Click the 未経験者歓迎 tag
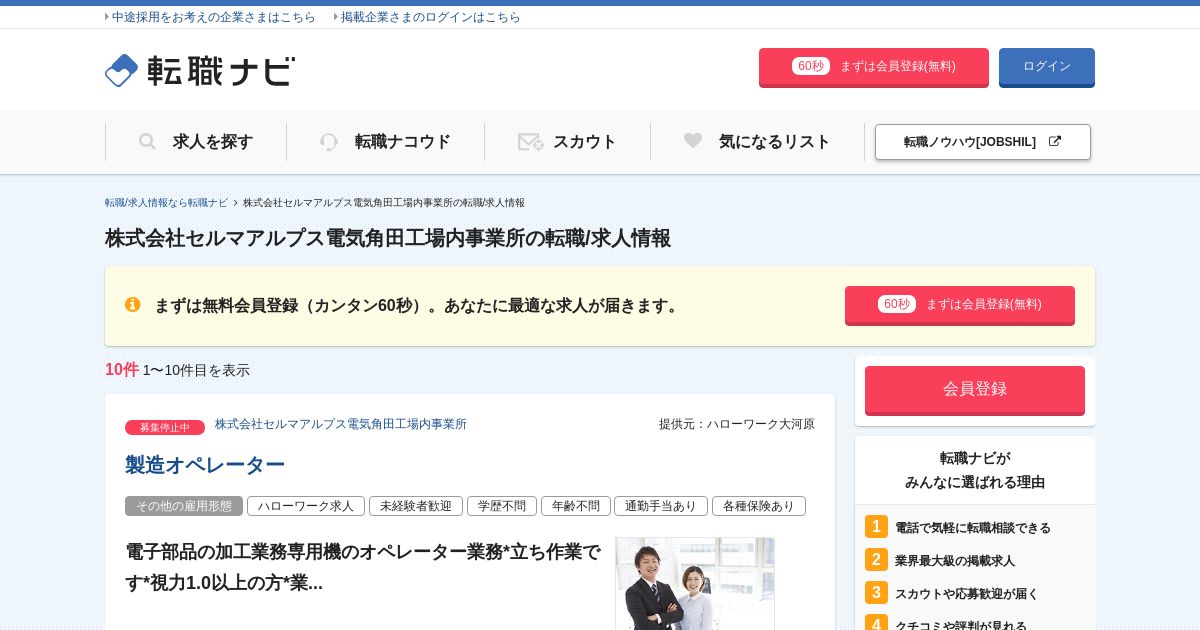This screenshot has width=1200, height=630. point(416,506)
